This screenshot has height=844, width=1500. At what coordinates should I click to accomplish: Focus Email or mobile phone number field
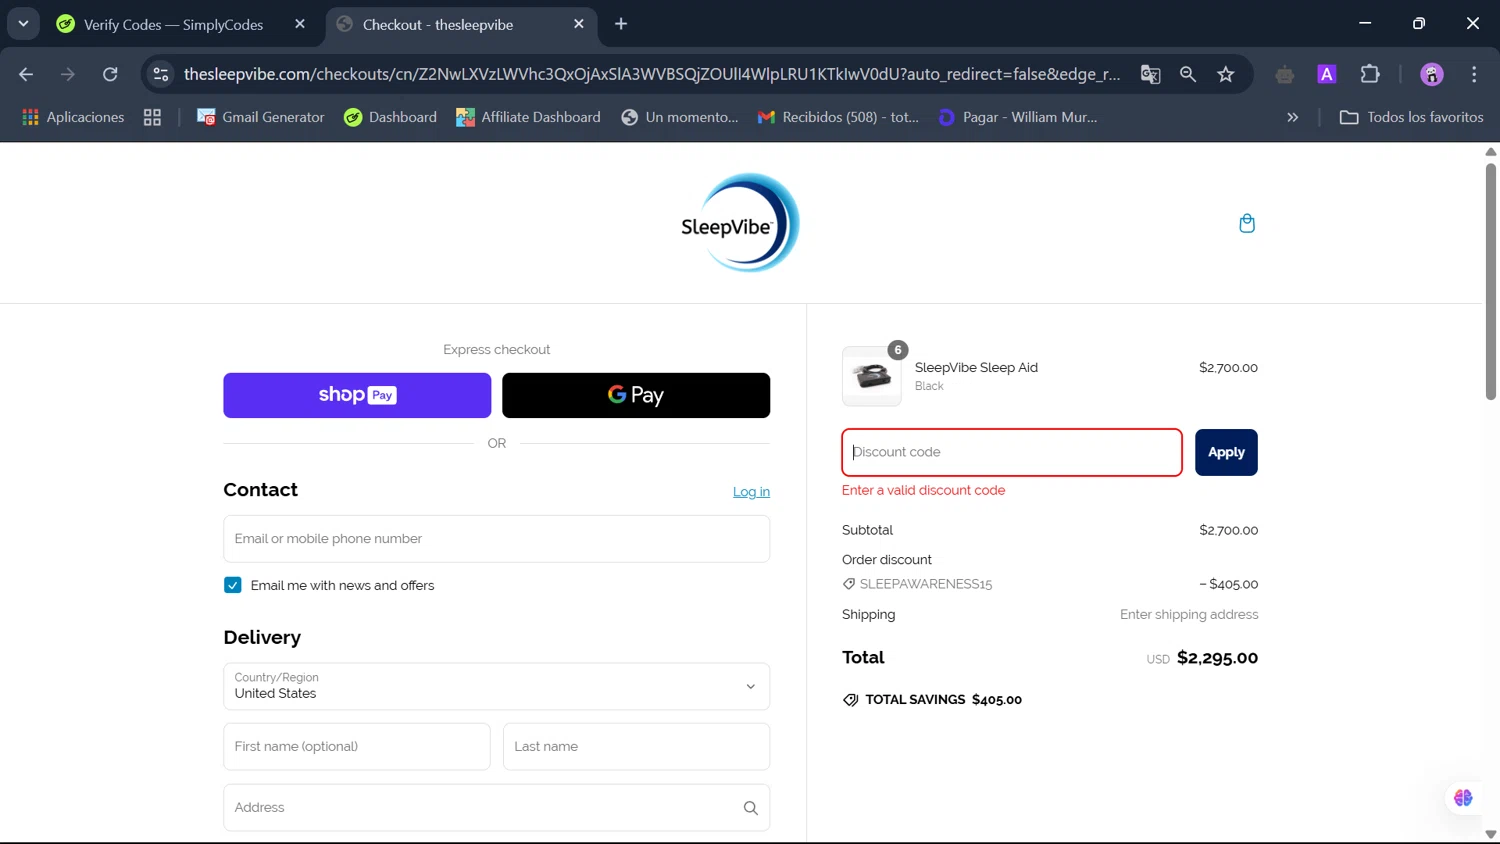coord(496,539)
